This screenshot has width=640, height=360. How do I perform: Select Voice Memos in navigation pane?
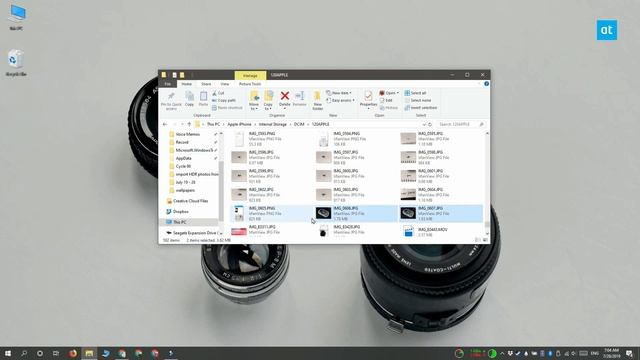(188, 134)
